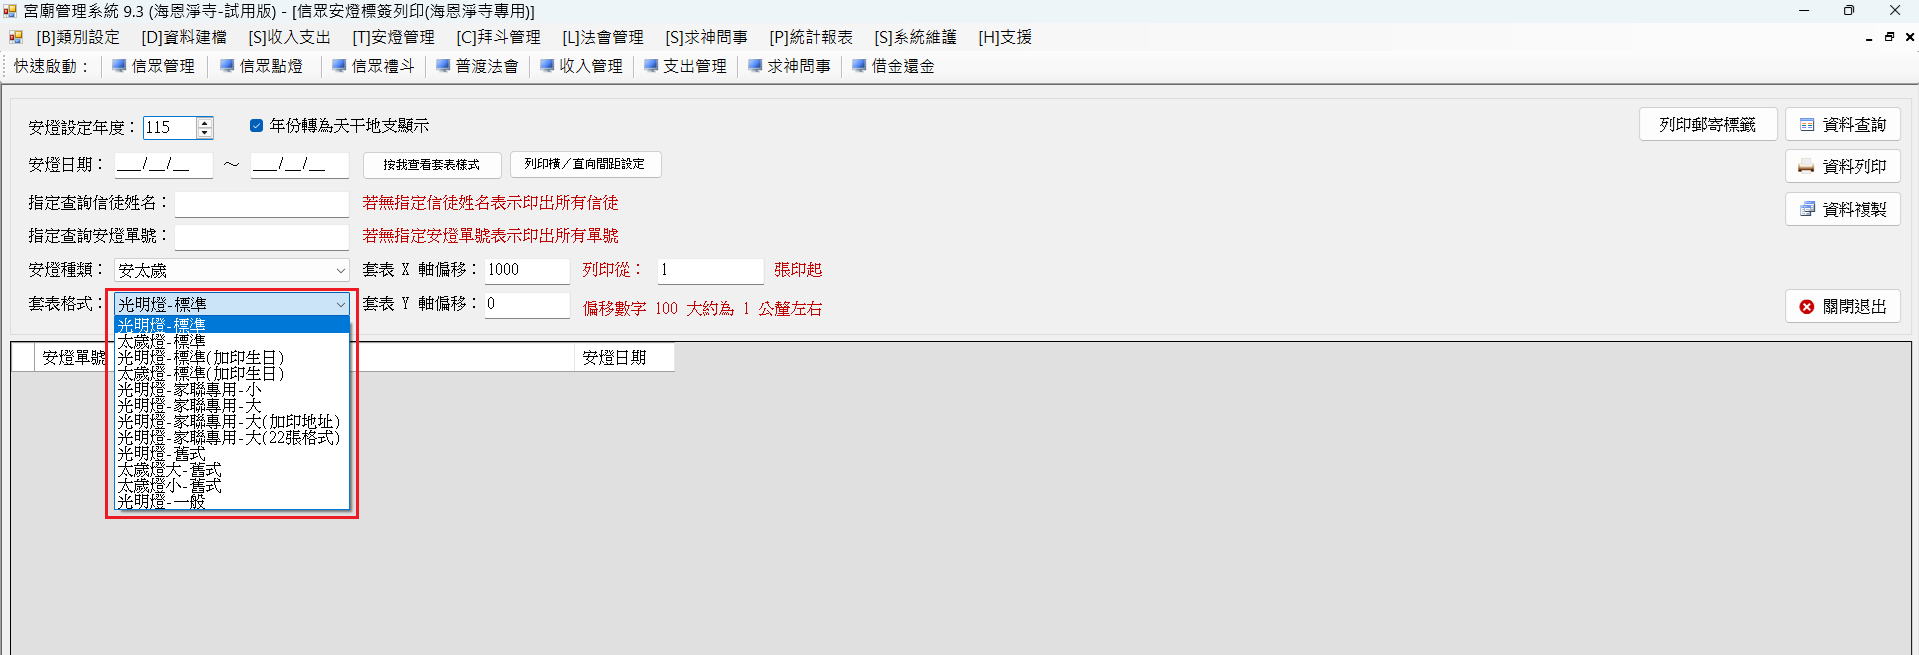Increase 安燈設定年度 with up spinner arrow
The image size is (1919, 655).
click(x=205, y=122)
